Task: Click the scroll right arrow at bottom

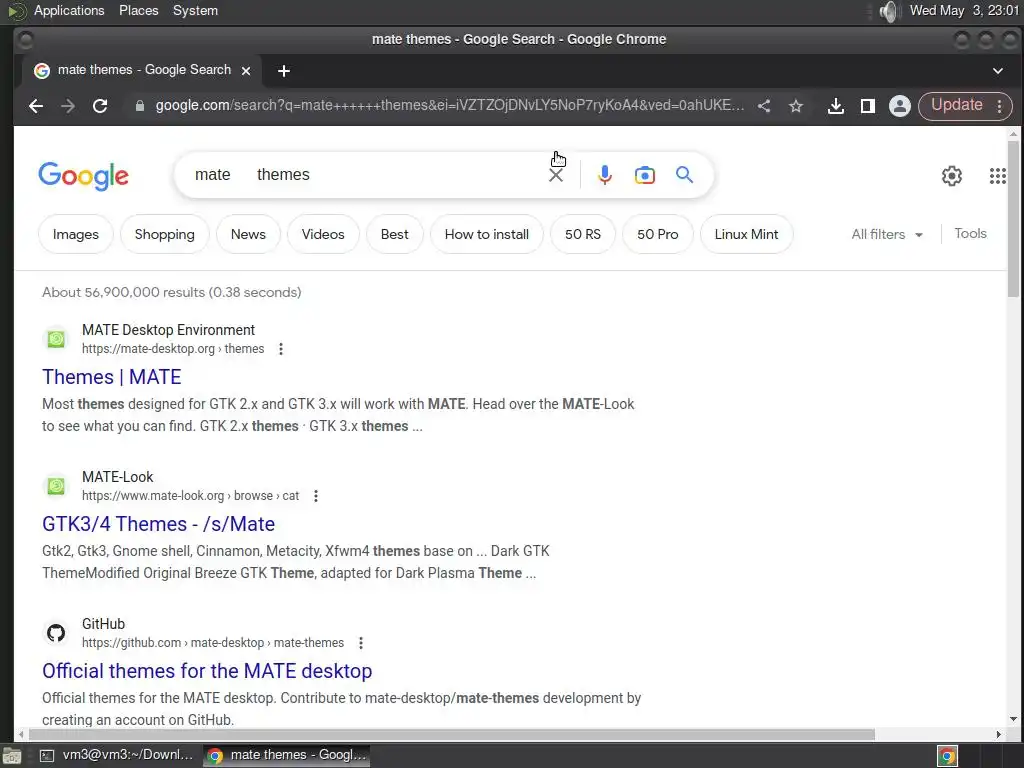Action: [x=998, y=735]
